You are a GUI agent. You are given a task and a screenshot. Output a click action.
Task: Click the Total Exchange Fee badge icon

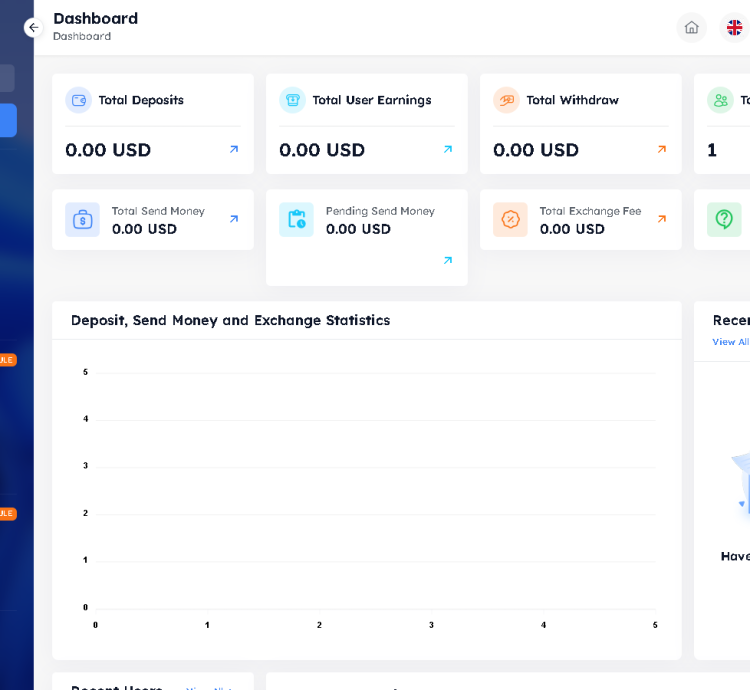(510, 219)
